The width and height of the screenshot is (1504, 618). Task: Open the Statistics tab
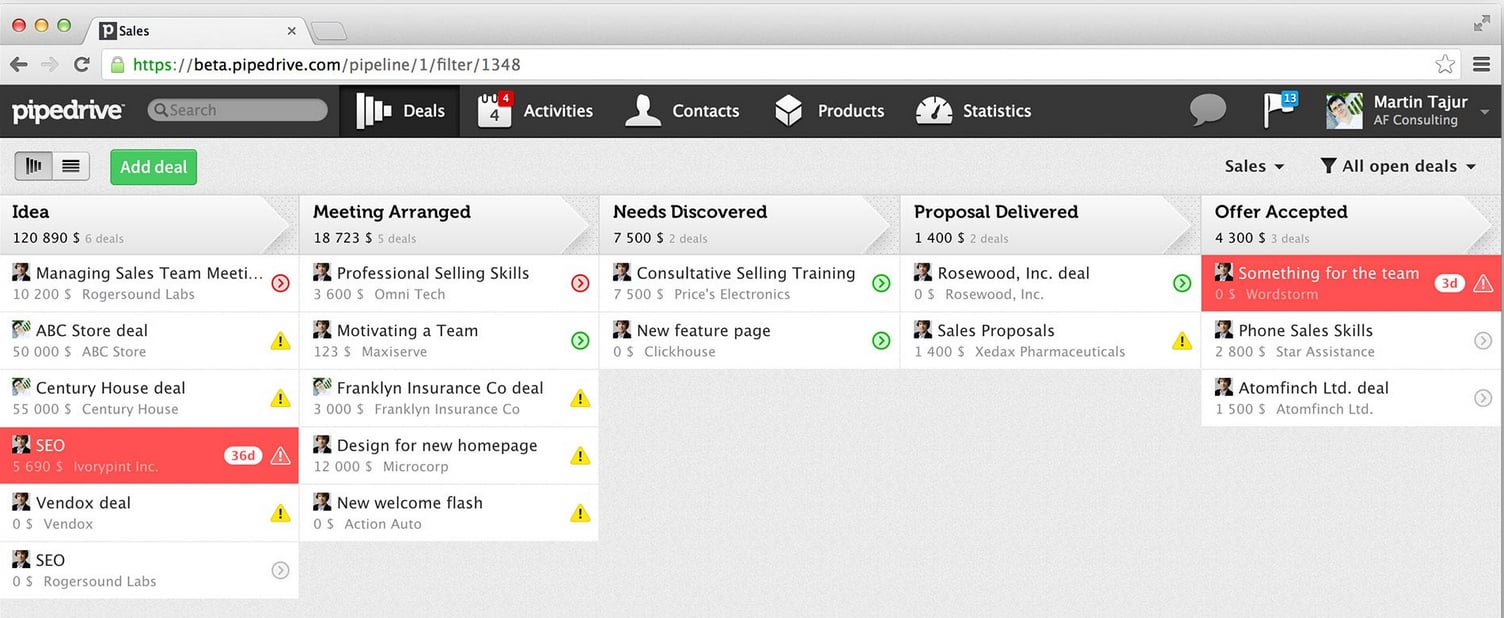coord(973,111)
